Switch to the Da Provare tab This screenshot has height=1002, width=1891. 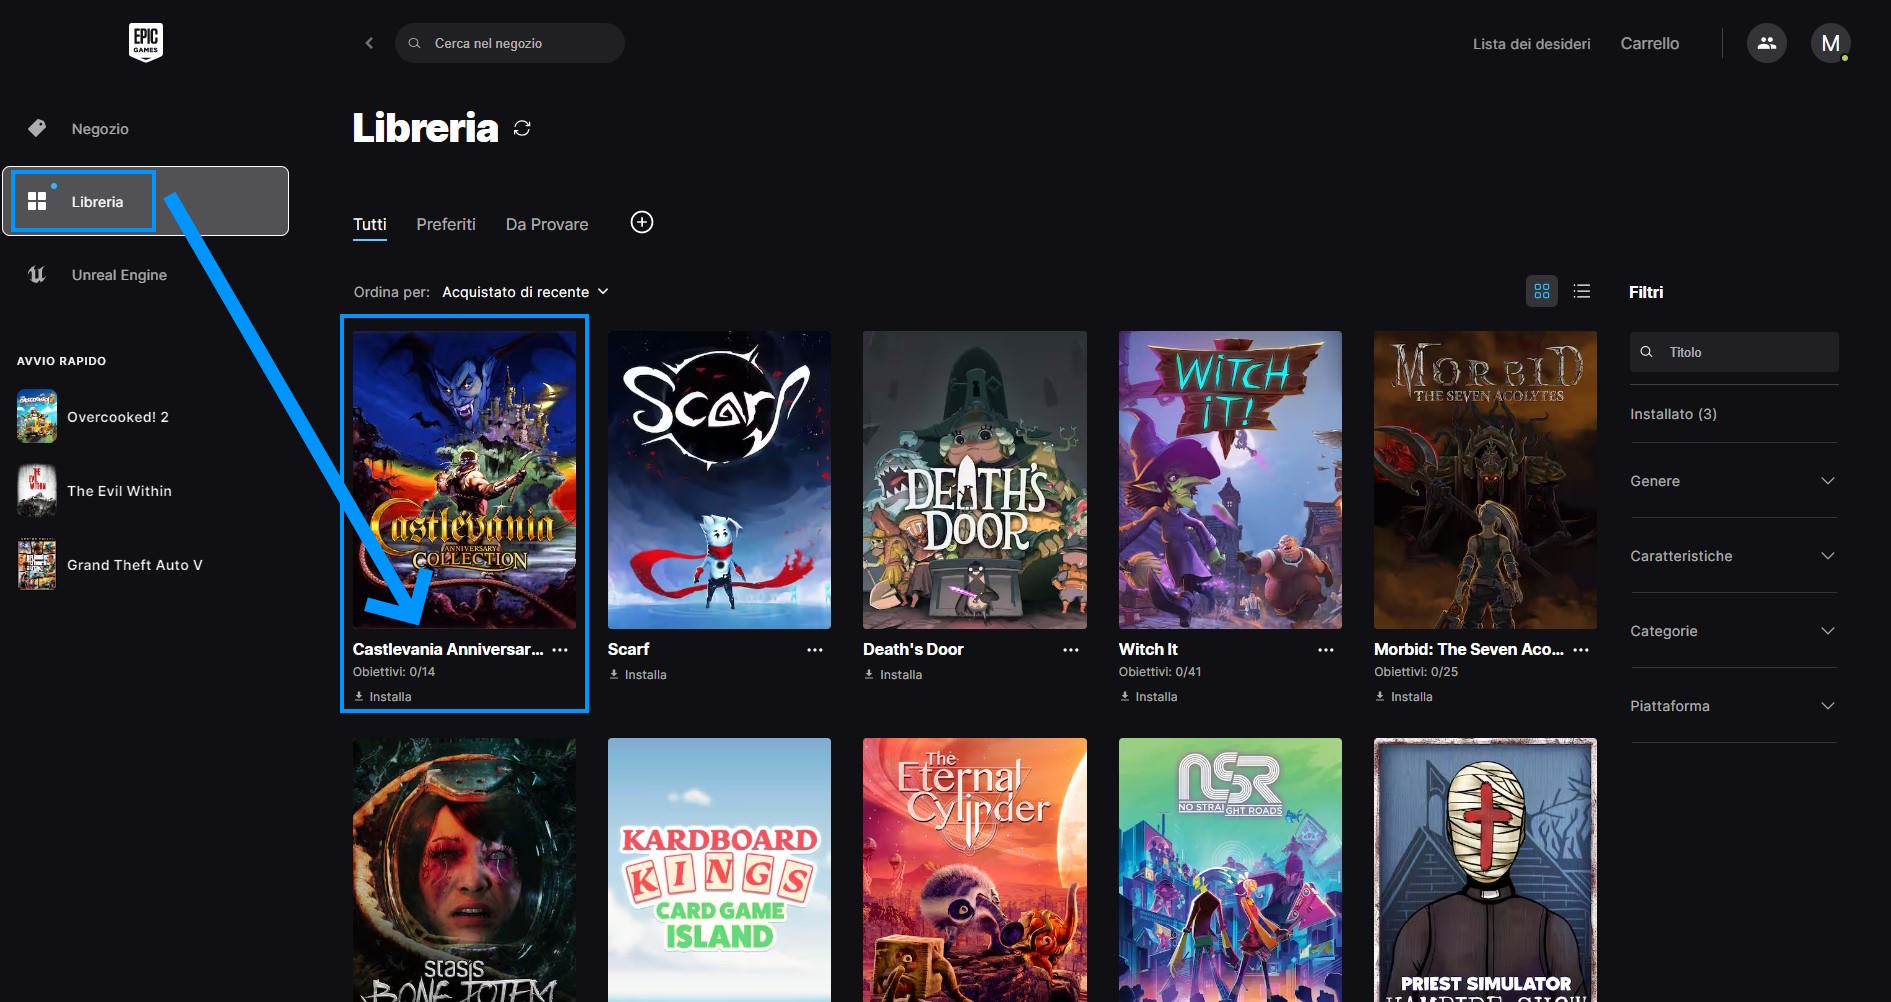547,224
